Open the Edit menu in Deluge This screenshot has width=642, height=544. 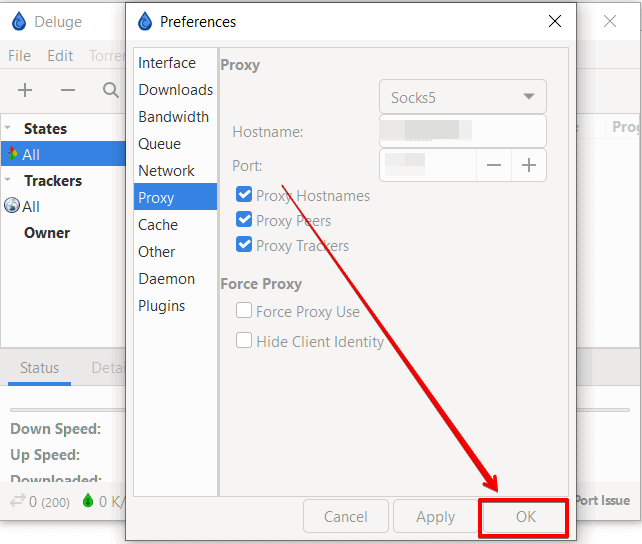point(60,56)
